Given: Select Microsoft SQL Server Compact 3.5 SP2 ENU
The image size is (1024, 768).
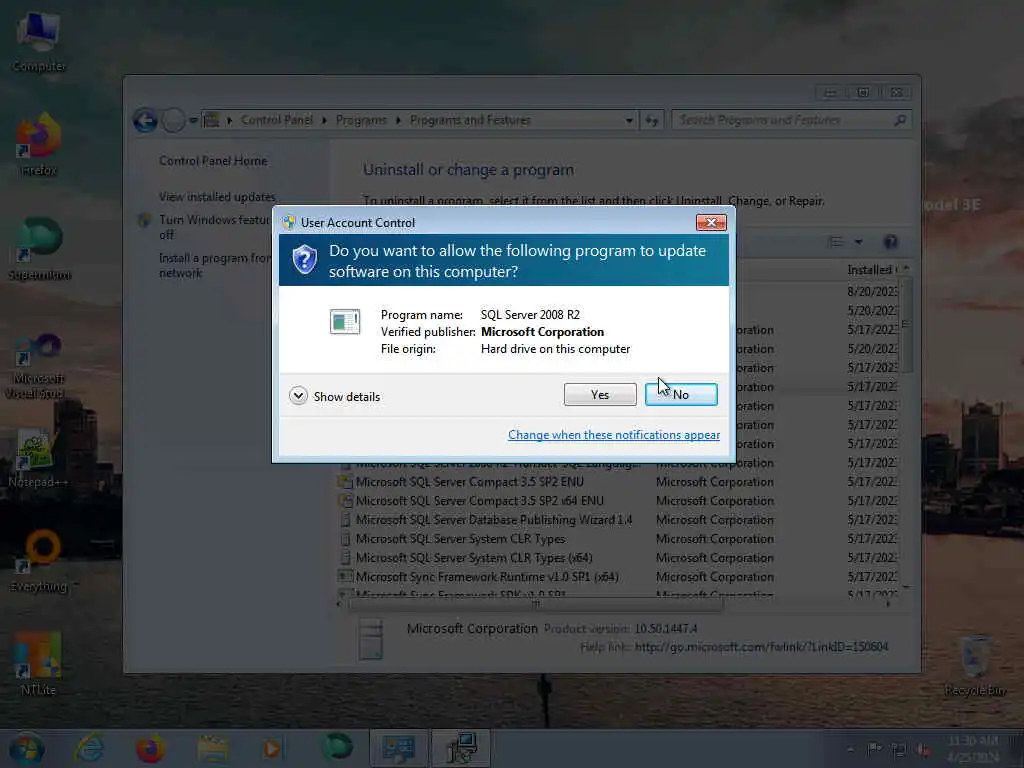Looking at the screenshot, I should click(x=617, y=482).
